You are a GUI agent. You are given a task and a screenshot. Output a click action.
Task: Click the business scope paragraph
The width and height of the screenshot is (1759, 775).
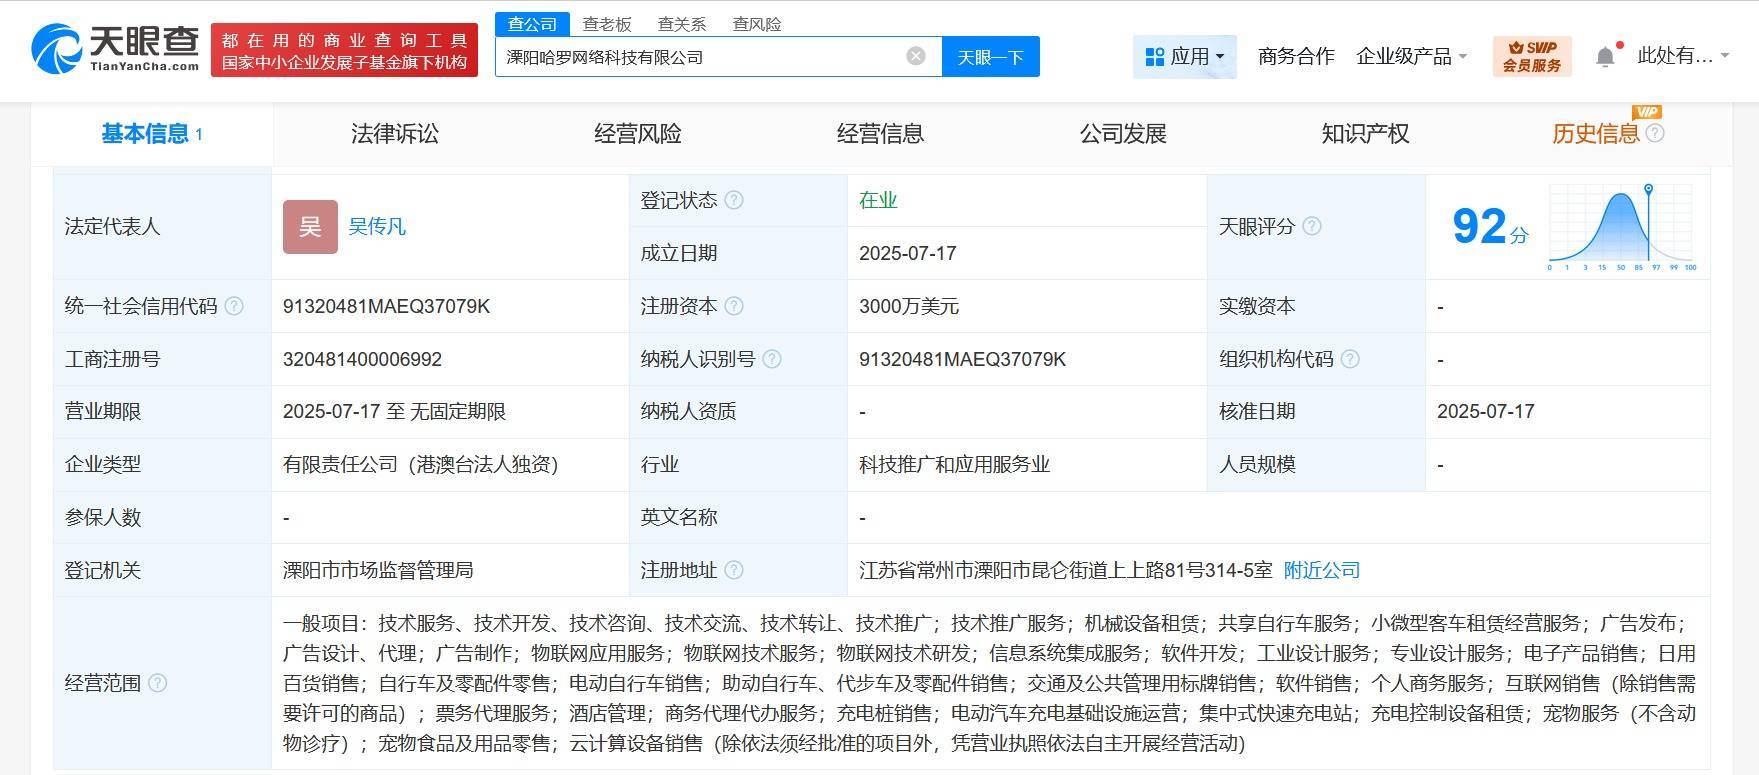click(x=989, y=683)
